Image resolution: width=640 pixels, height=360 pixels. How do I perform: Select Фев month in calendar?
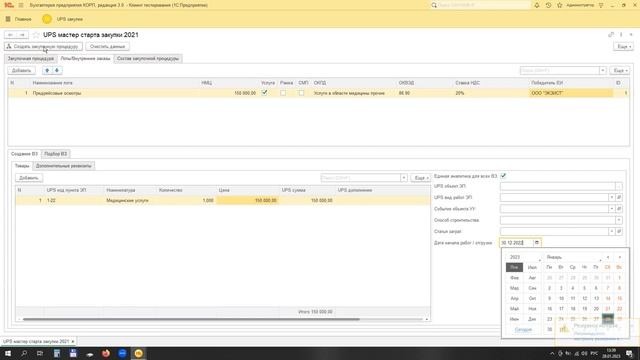point(514,278)
